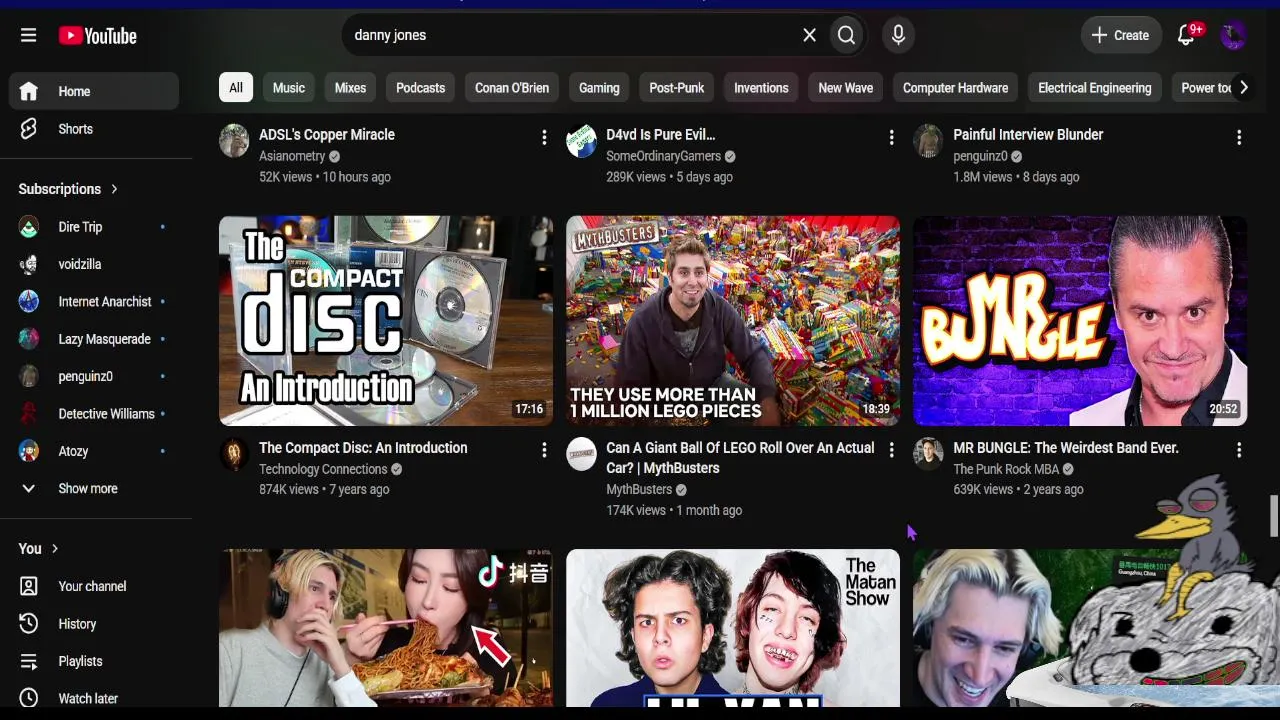Open the Mr Bungle video thumbnail

pyautogui.click(x=1080, y=321)
